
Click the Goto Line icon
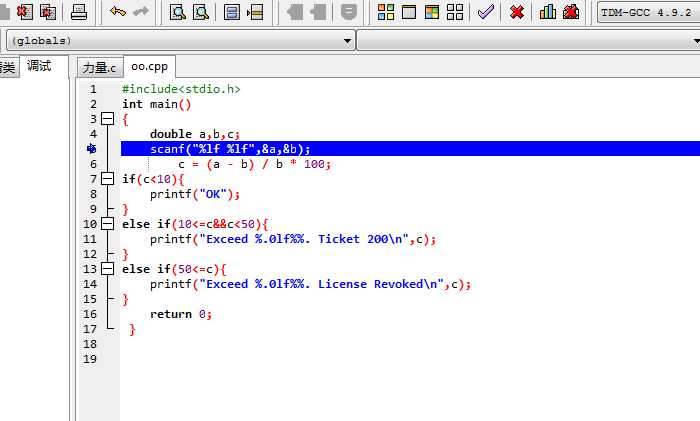click(x=255, y=12)
